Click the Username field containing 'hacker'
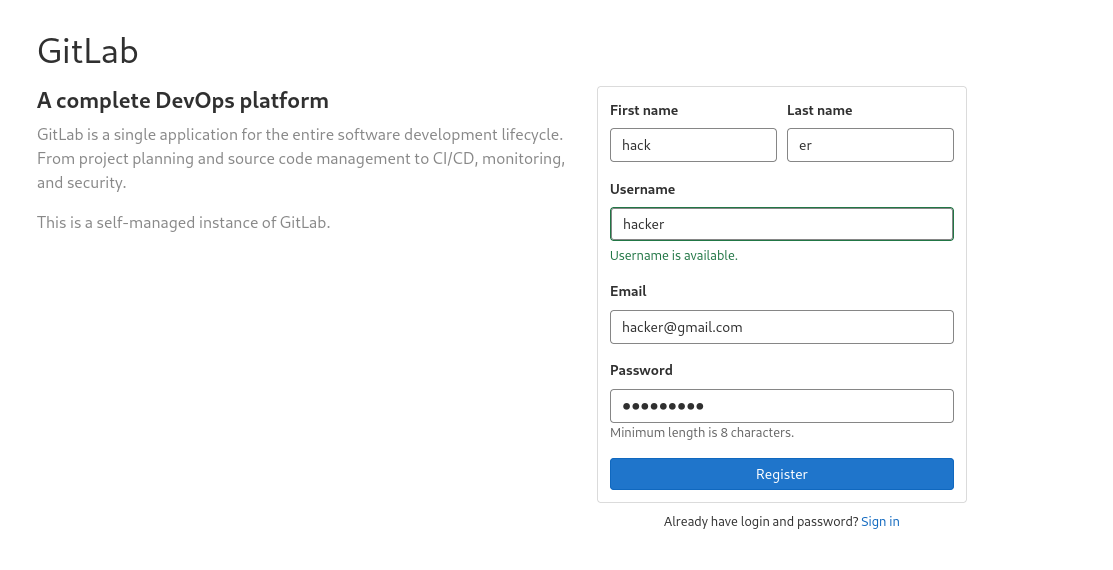 (781, 224)
